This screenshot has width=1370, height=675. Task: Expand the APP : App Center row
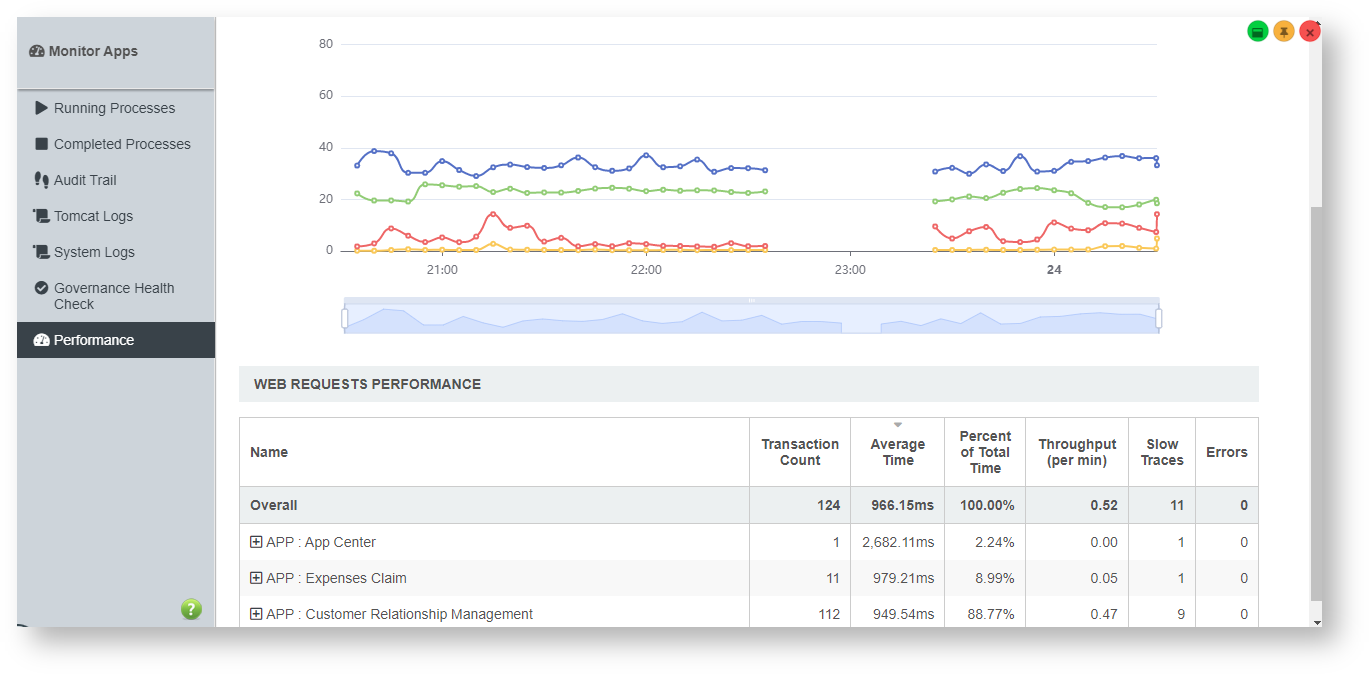click(x=256, y=542)
